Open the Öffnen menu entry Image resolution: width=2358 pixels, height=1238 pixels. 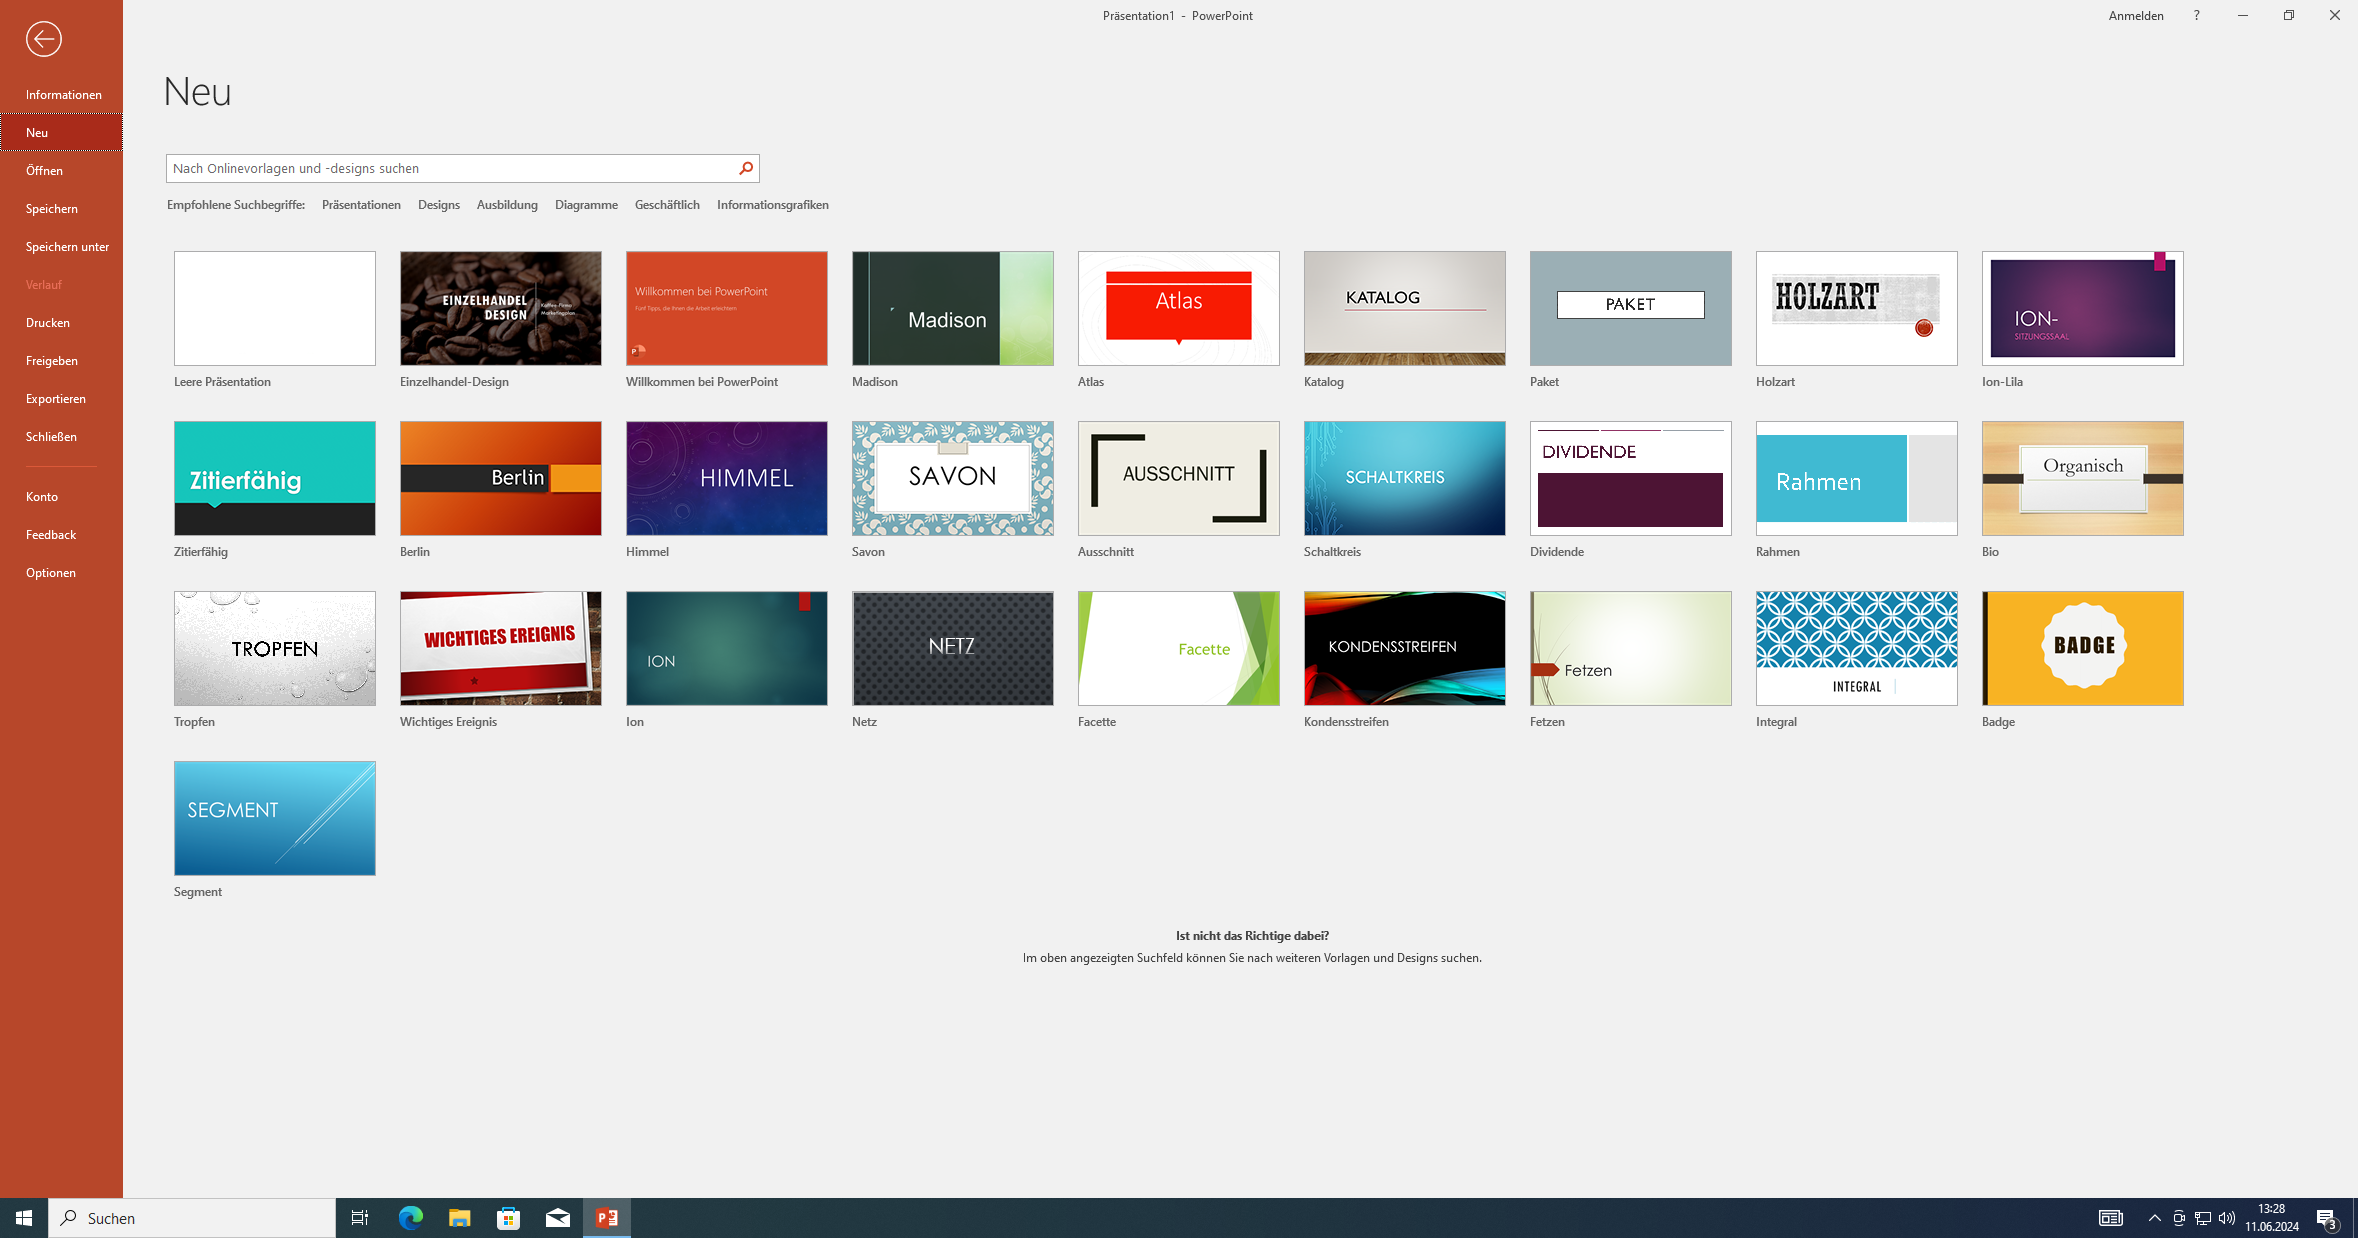[44, 170]
